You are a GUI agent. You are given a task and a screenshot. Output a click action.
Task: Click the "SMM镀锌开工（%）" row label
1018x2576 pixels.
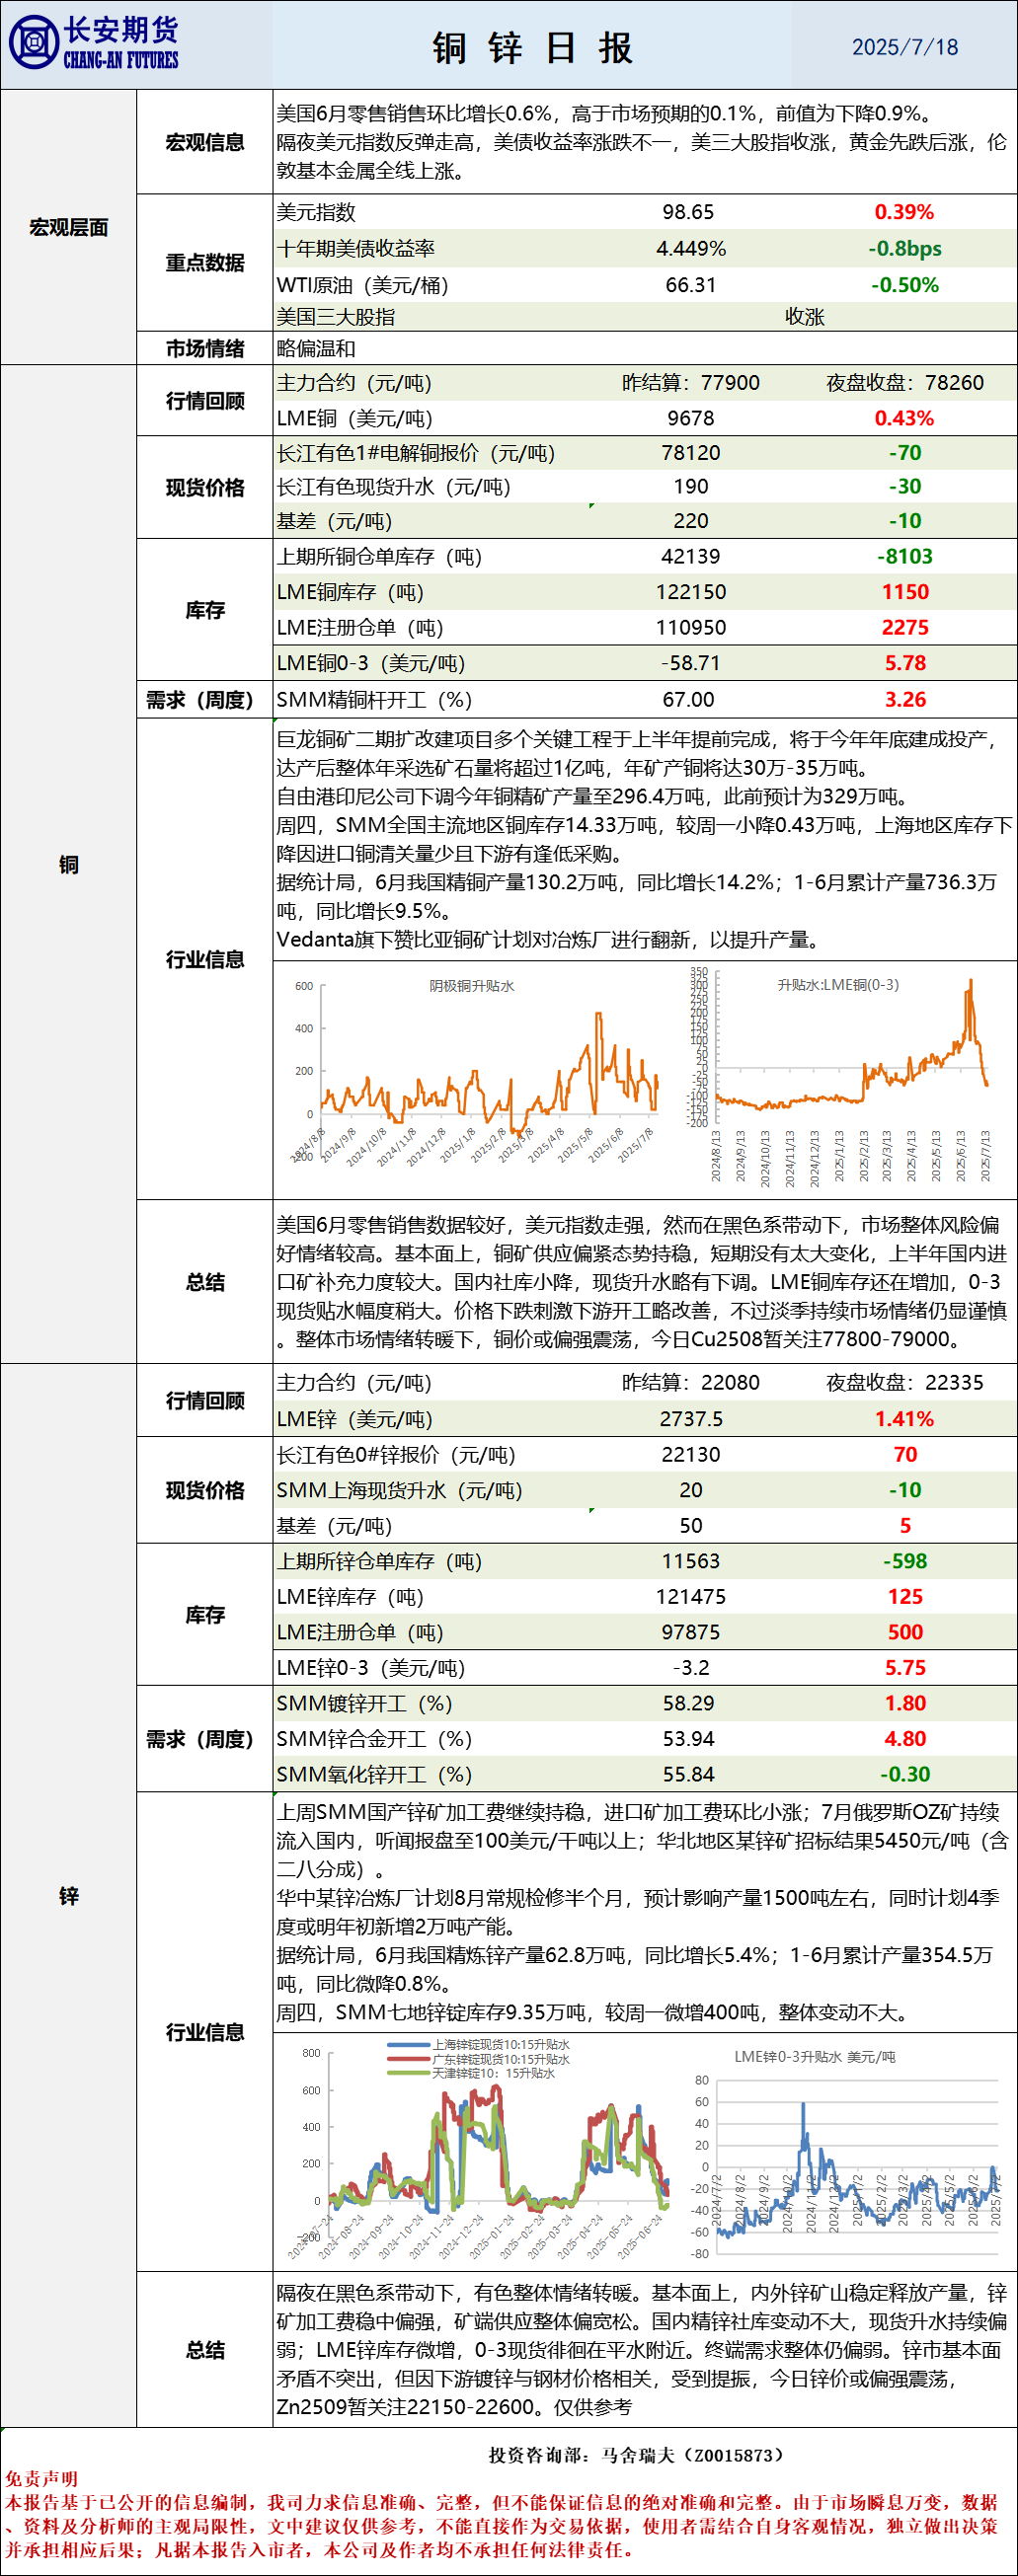[365, 1703]
